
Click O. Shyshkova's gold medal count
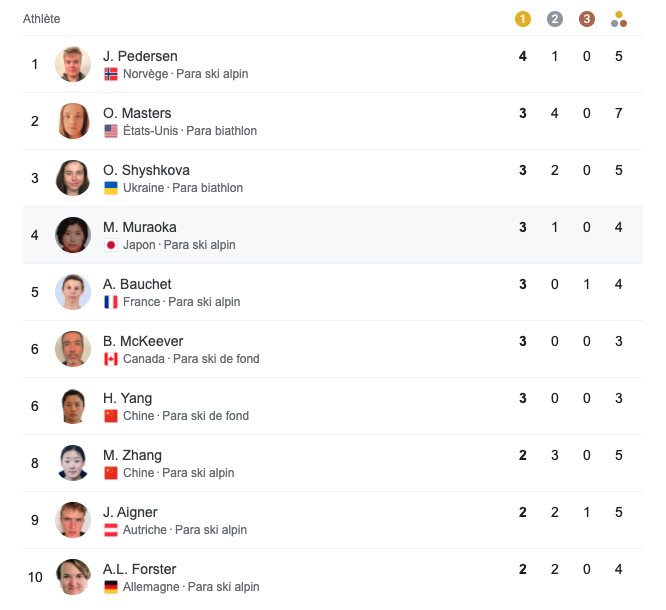point(522,170)
